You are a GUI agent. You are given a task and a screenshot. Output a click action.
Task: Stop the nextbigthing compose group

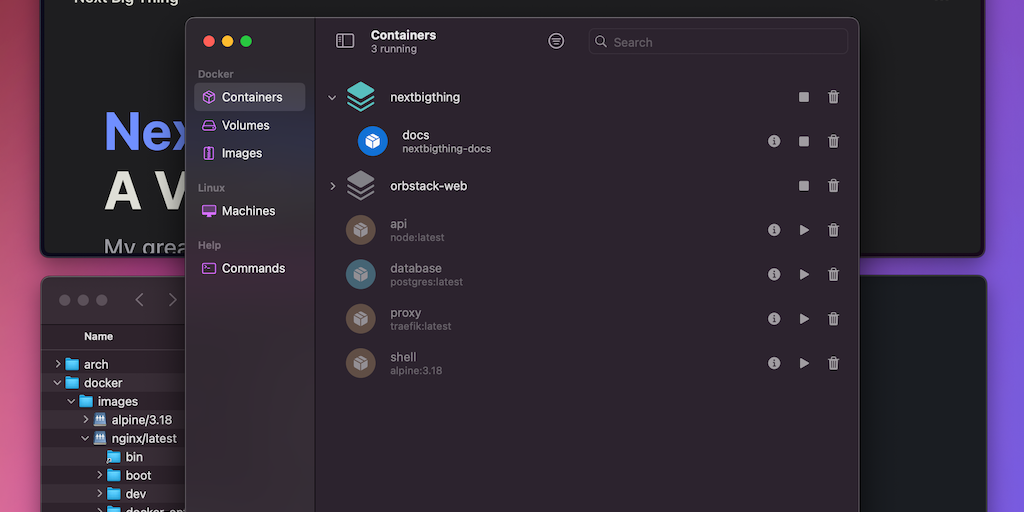(x=804, y=97)
